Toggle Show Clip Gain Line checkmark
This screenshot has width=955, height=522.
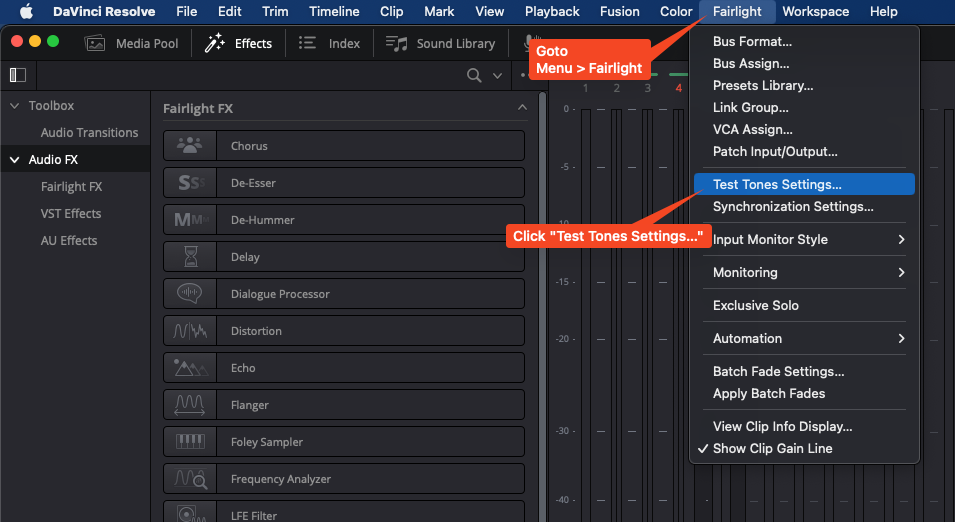pos(703,448)
